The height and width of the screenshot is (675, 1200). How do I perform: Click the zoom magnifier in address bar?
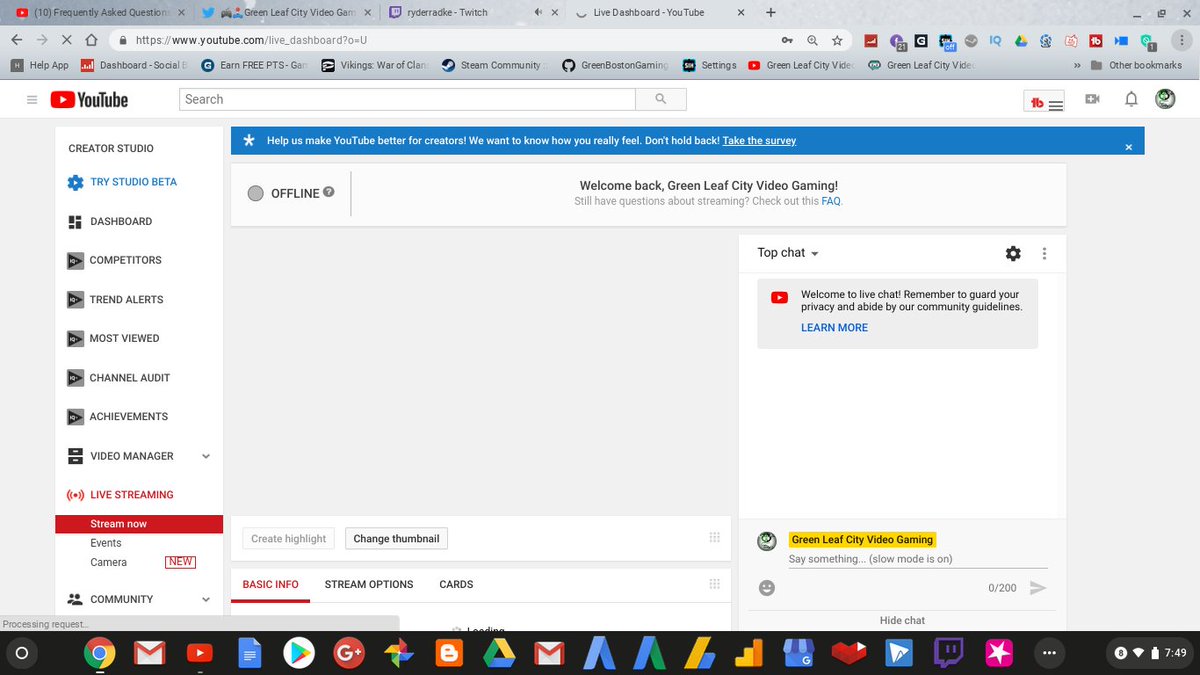click(812, 40)
